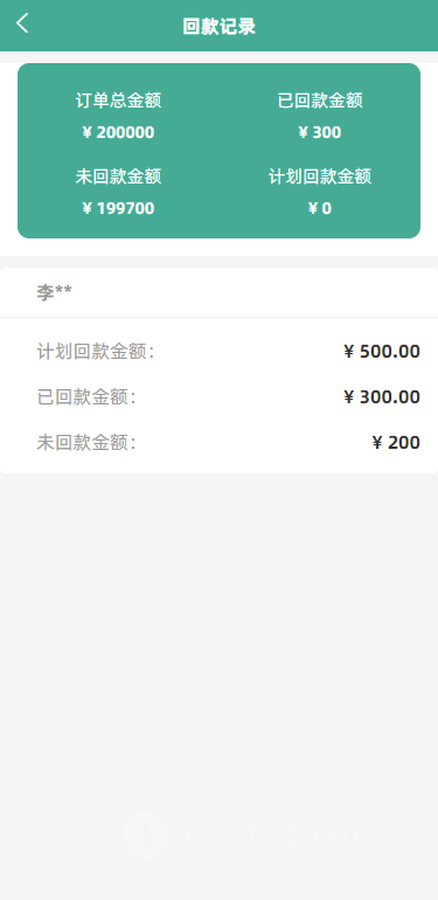The width and height of the screenshot is (438, 900).
Task: Click the 已回款金额: row label
Action: click(x=86, y=397)
